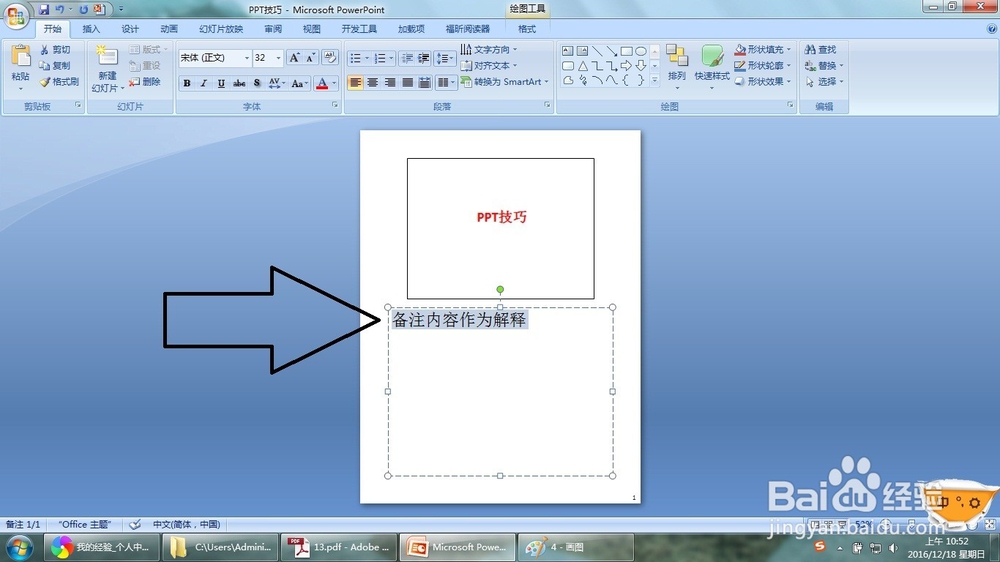
Task: Open the font size 32 dropdown
Action: (278, 58)
